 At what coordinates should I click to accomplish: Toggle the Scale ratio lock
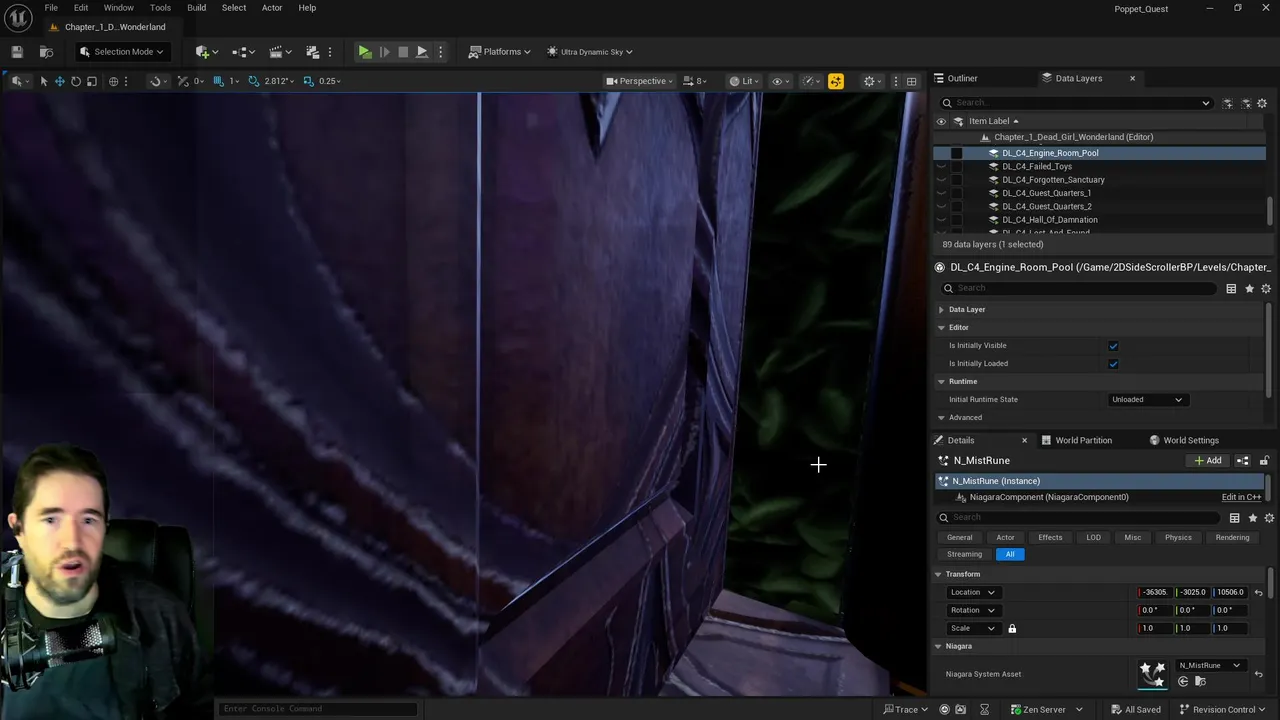point(1012,629)
